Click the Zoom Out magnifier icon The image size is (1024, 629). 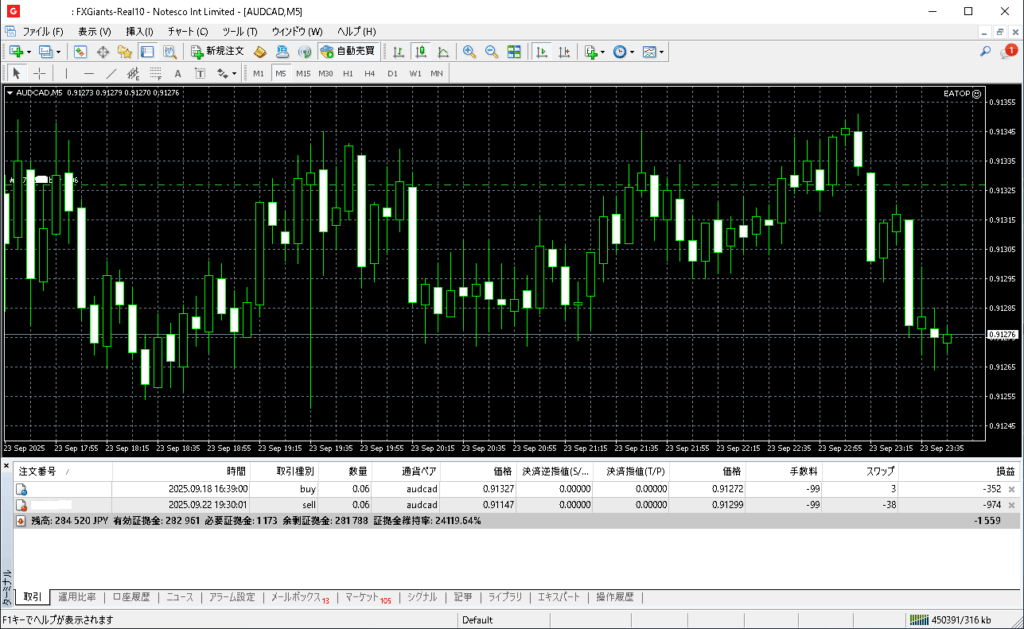click(x=491, y=51)
